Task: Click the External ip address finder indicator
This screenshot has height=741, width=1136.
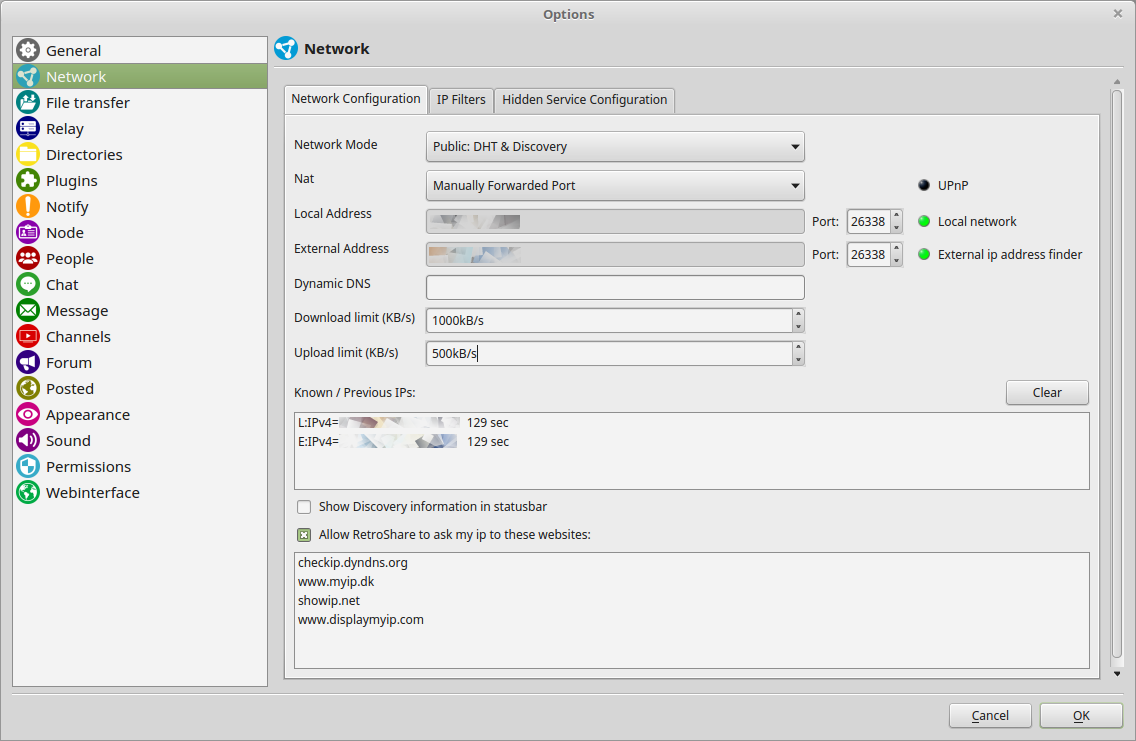Action: pos(924,254)
